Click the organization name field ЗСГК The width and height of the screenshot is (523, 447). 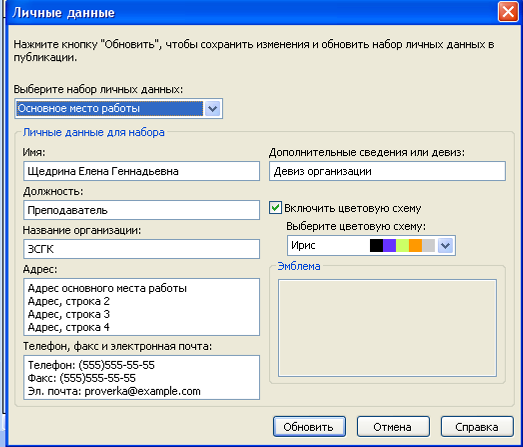[x=141, y=249]
